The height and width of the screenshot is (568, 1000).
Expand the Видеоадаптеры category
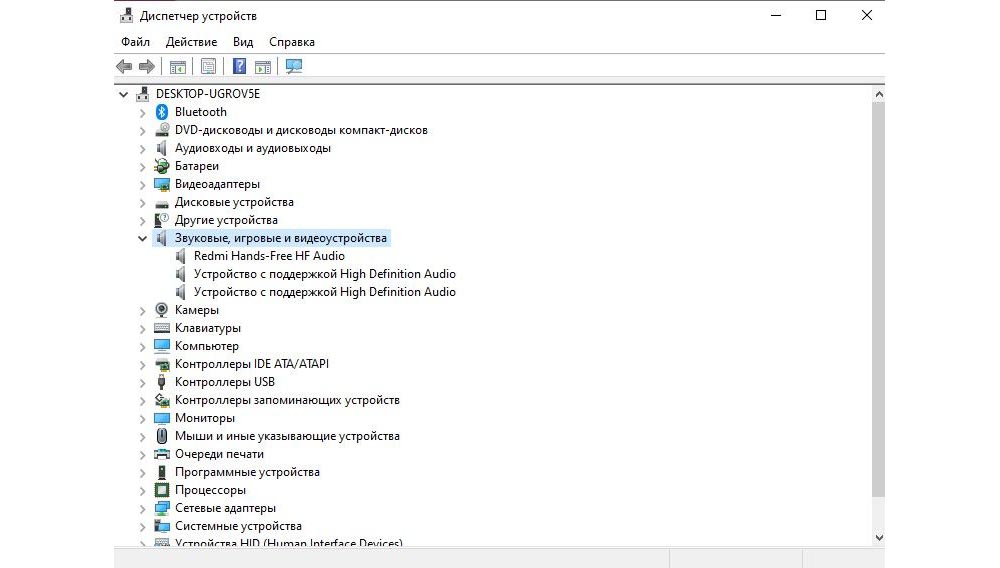point(142,184)
